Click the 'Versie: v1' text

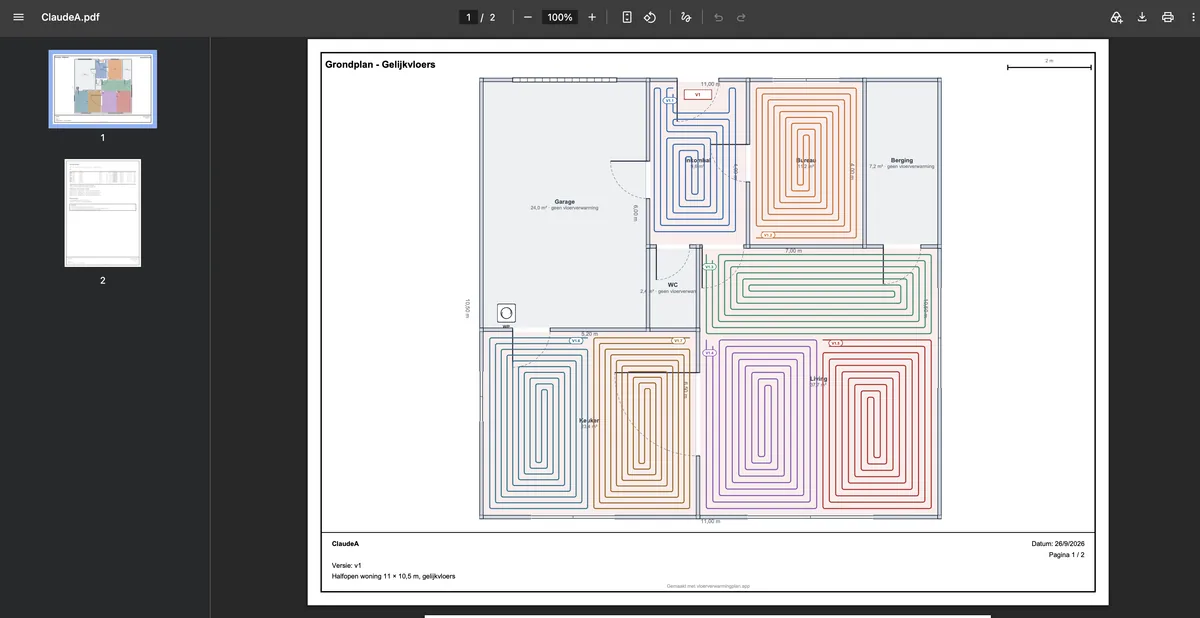tap(346, 565)
